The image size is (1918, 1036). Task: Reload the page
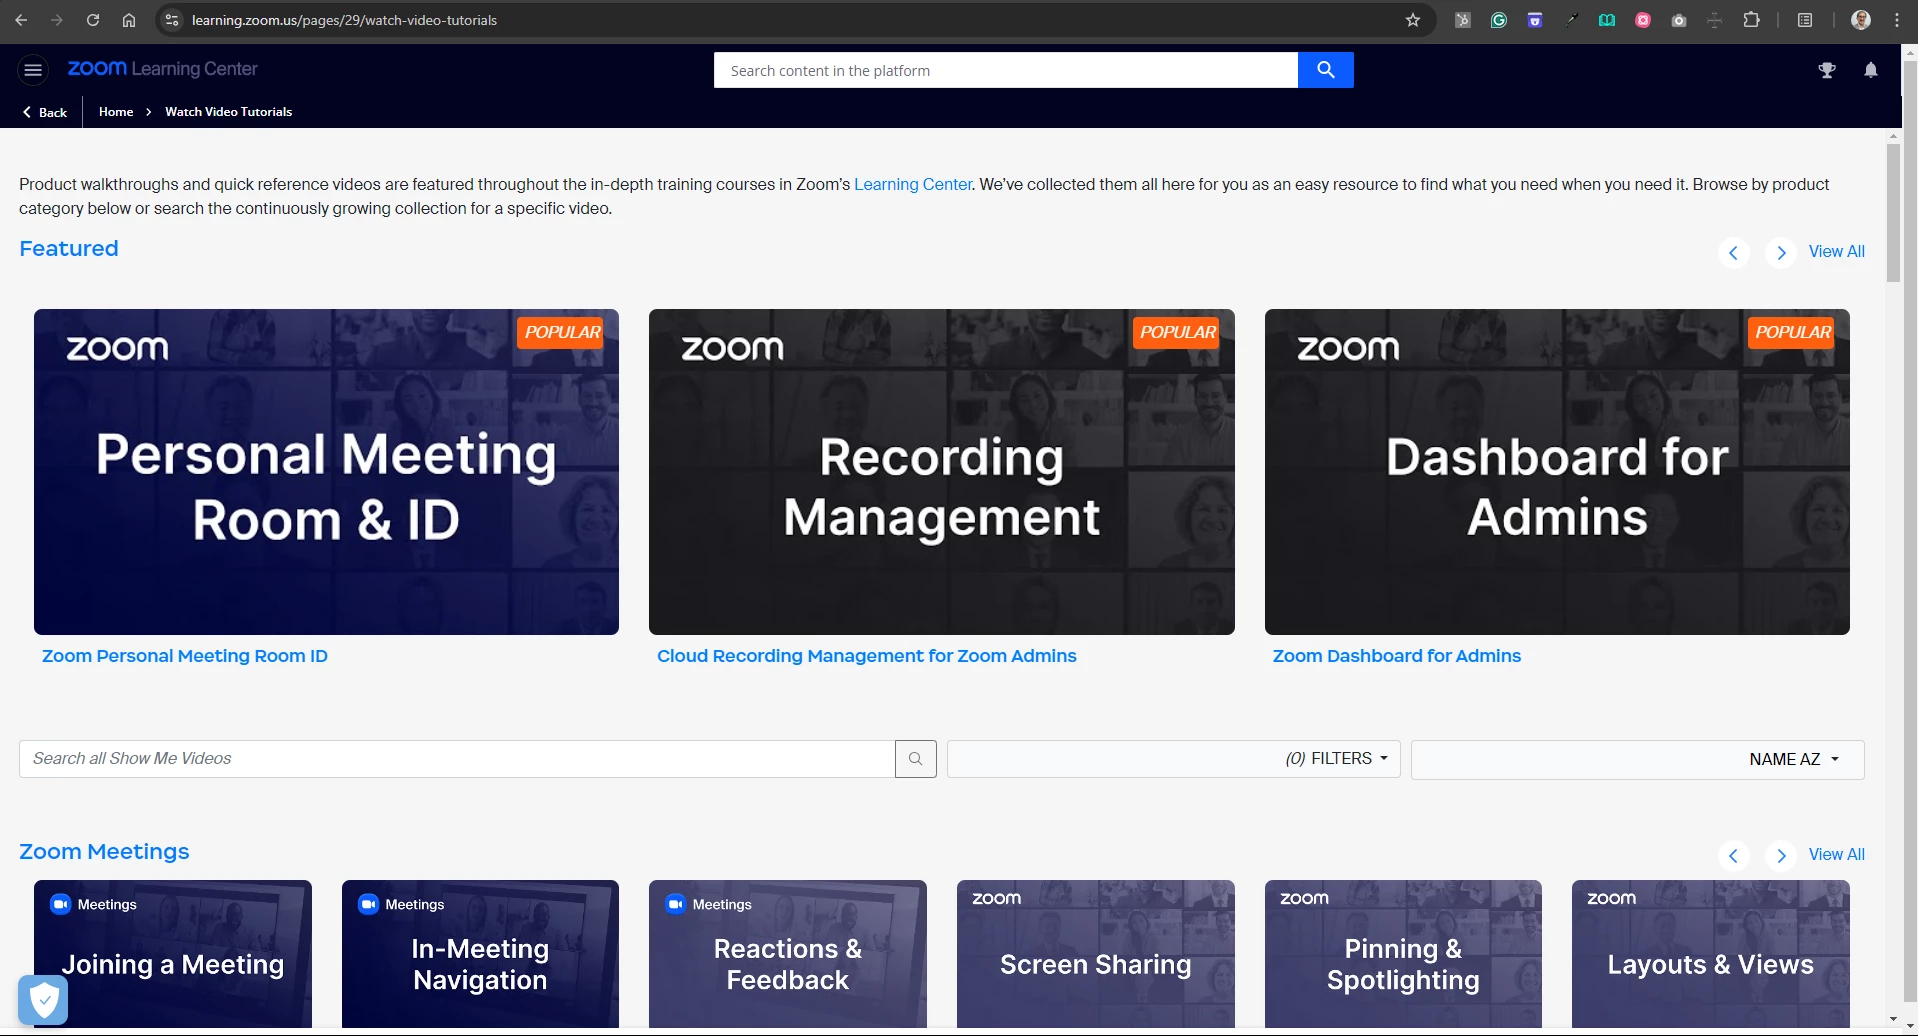coord(93,20)
